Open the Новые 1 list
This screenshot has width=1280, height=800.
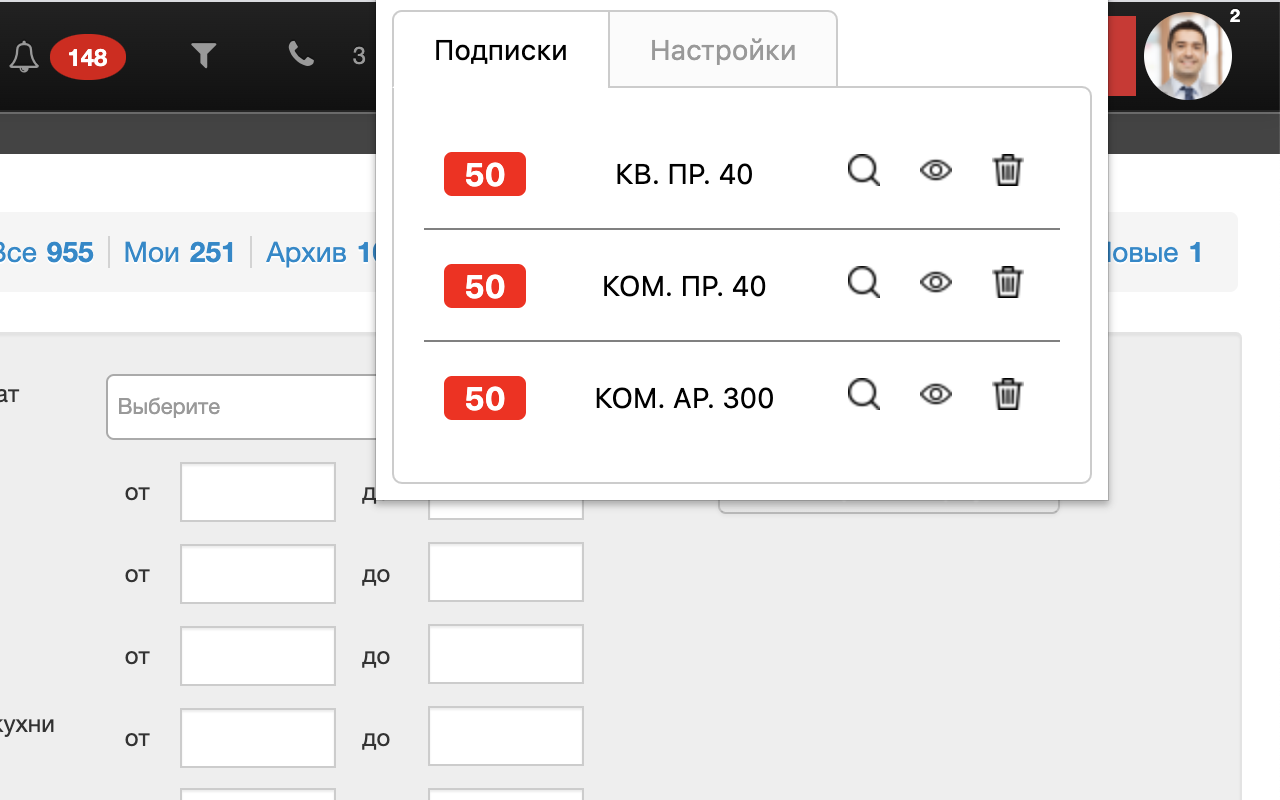click(x=1153, y=252)
